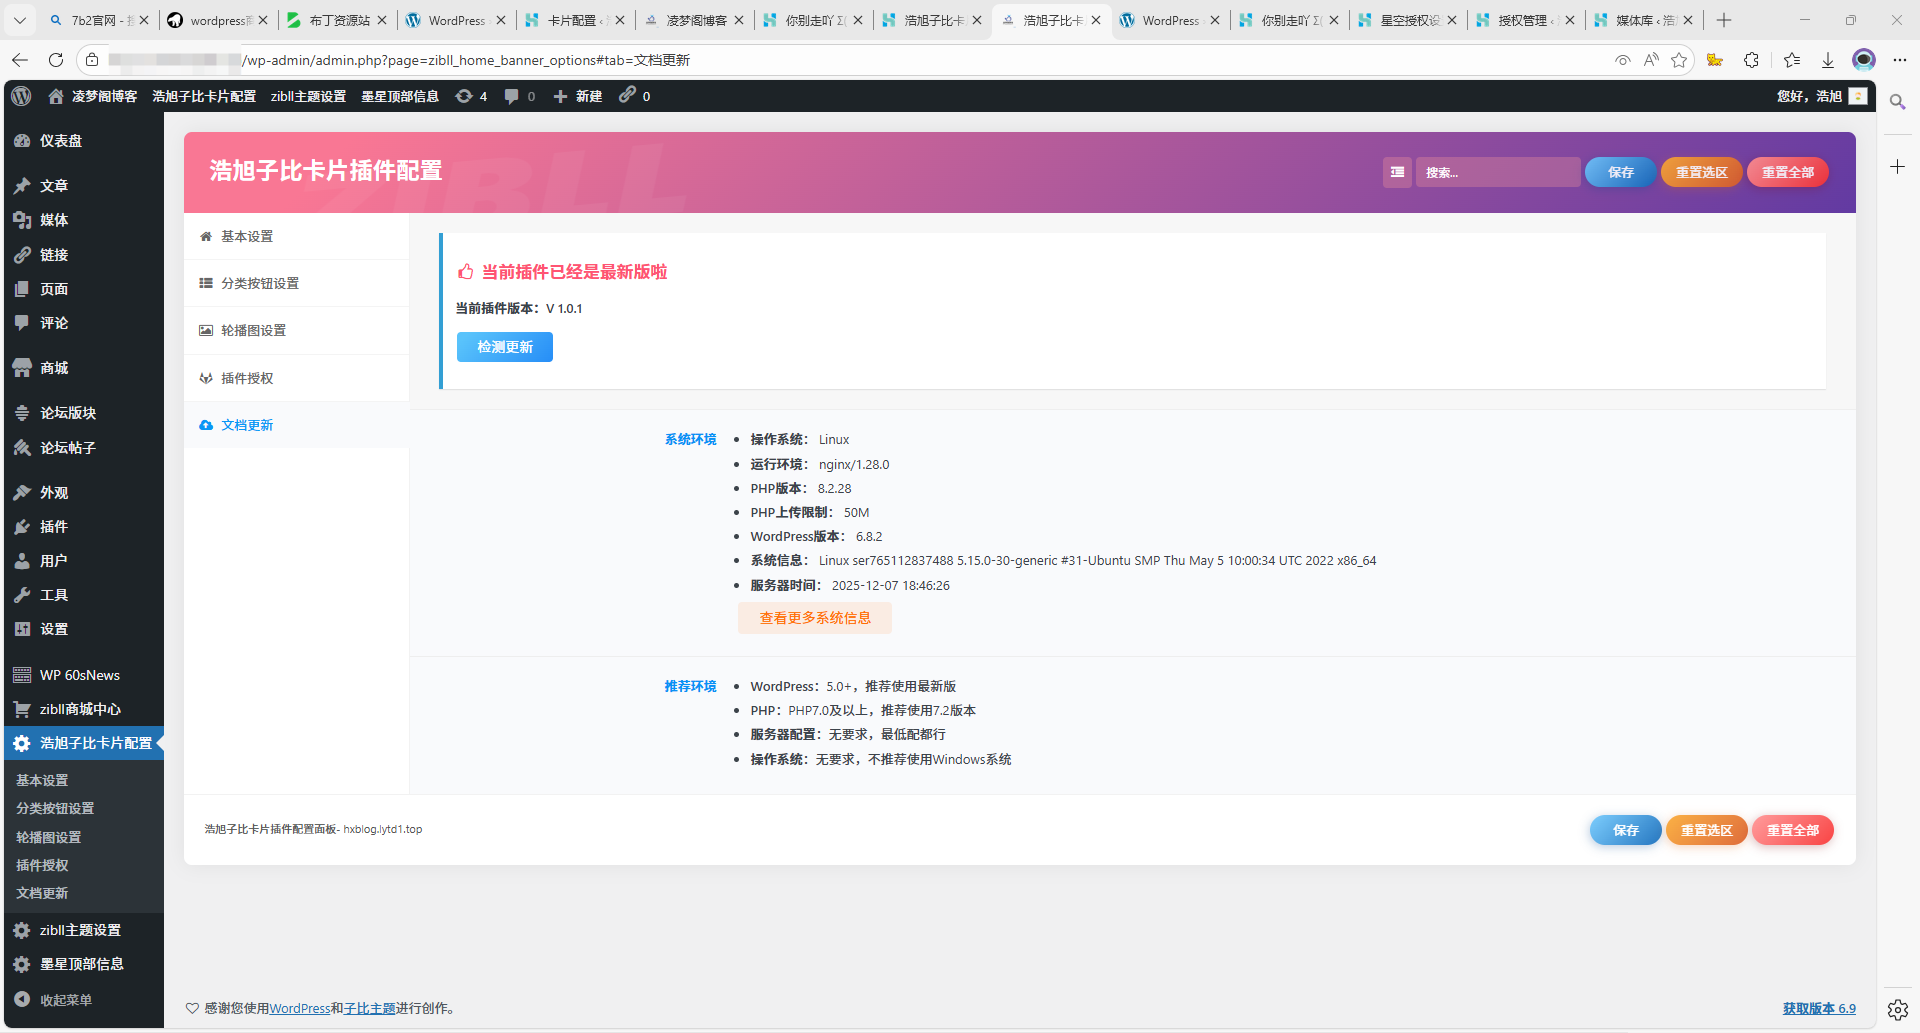Image resolution: width=1920 pixels, height=1033 pixels.
Task: Collapse the admin menu via 收起菜单
Action: coord(66,1000)
